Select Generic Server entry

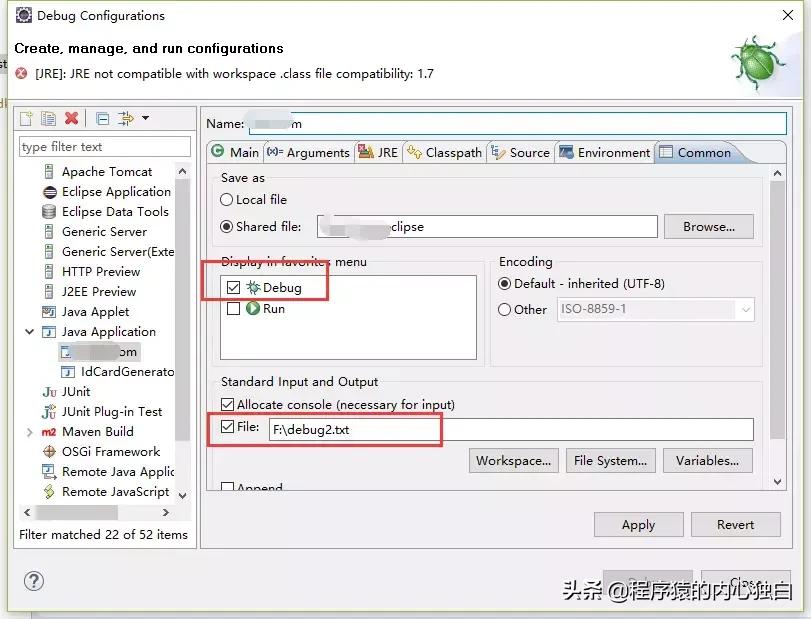[104, 232]
